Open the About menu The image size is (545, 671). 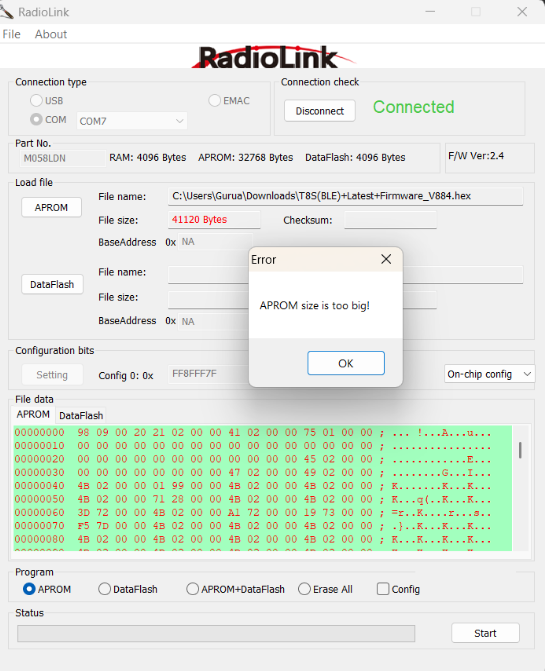[51, 34]
